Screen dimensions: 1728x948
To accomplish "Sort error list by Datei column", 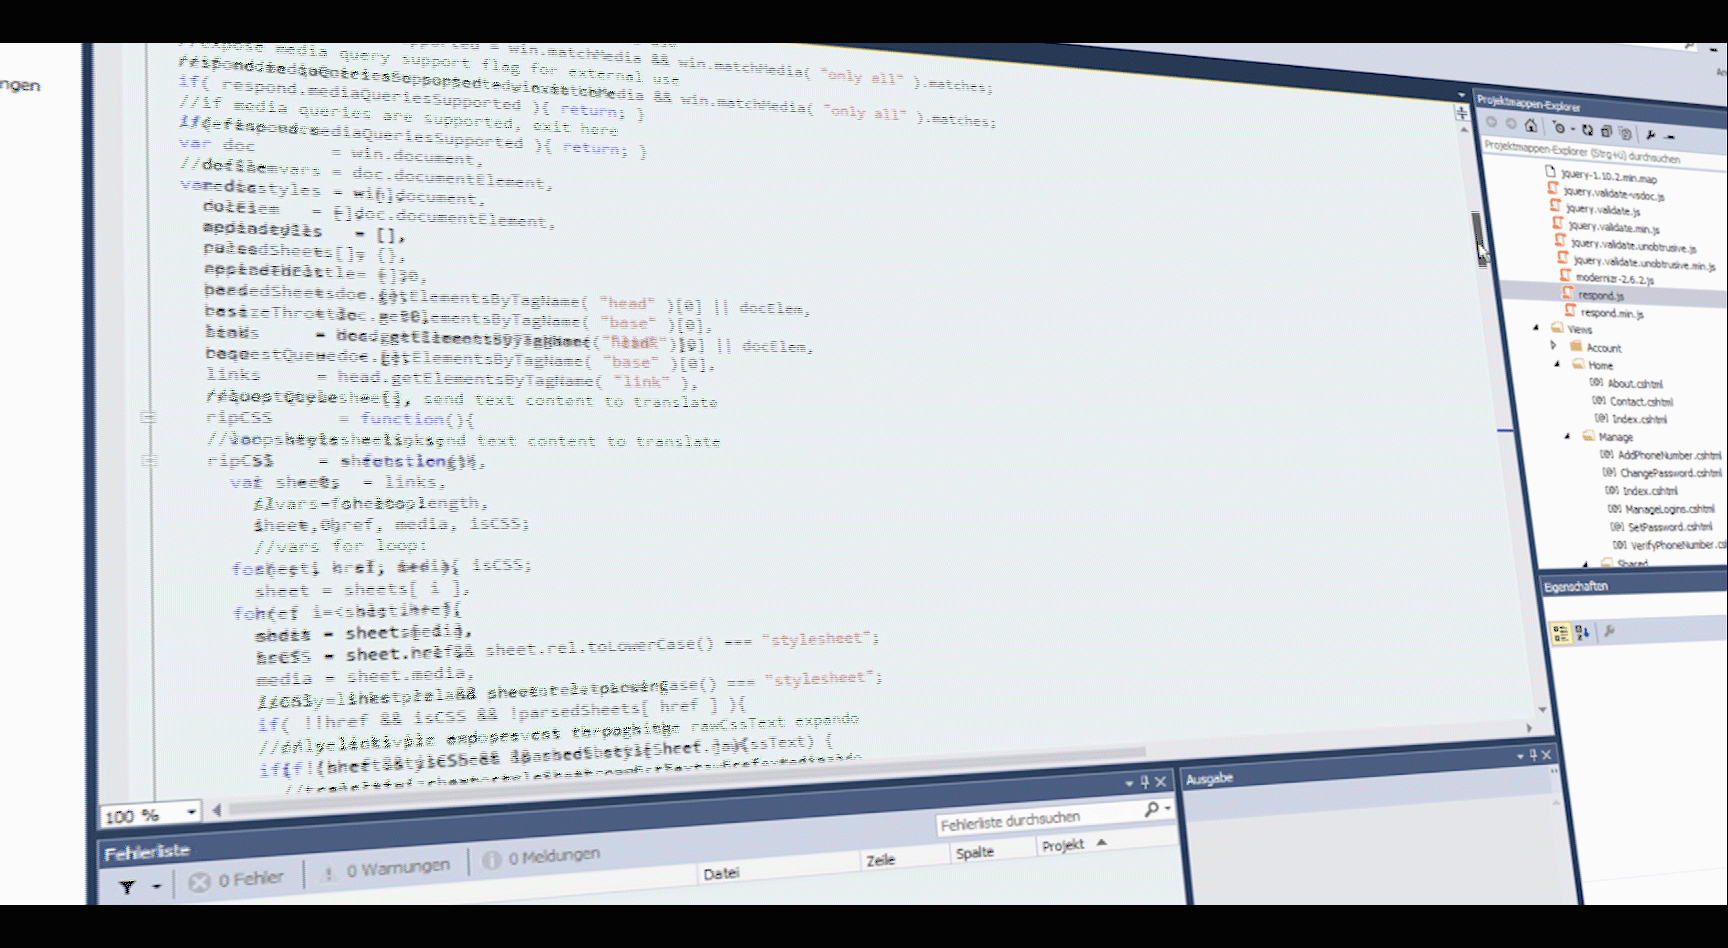I will pyautogui.click(x=721, y=873).
